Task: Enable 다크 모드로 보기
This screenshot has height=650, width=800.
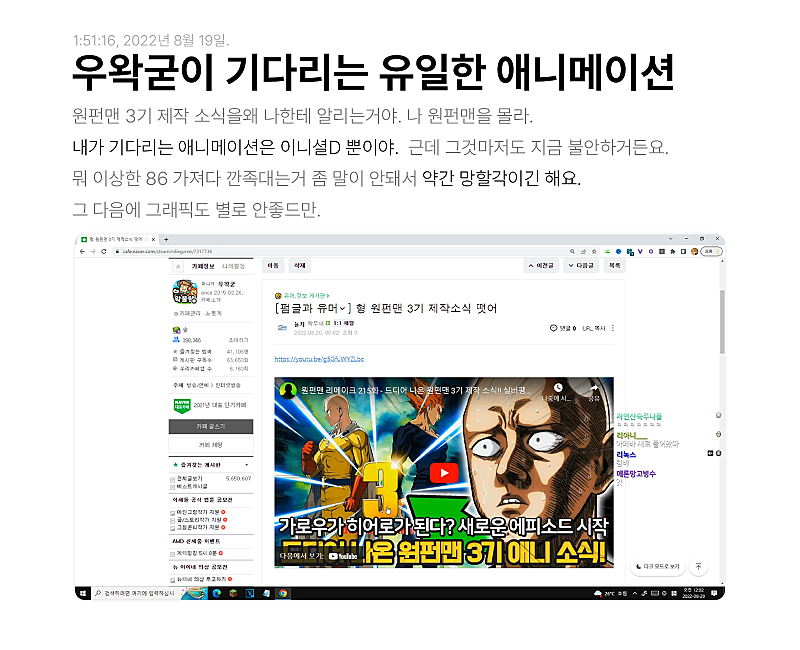Action: click(657, 566)
